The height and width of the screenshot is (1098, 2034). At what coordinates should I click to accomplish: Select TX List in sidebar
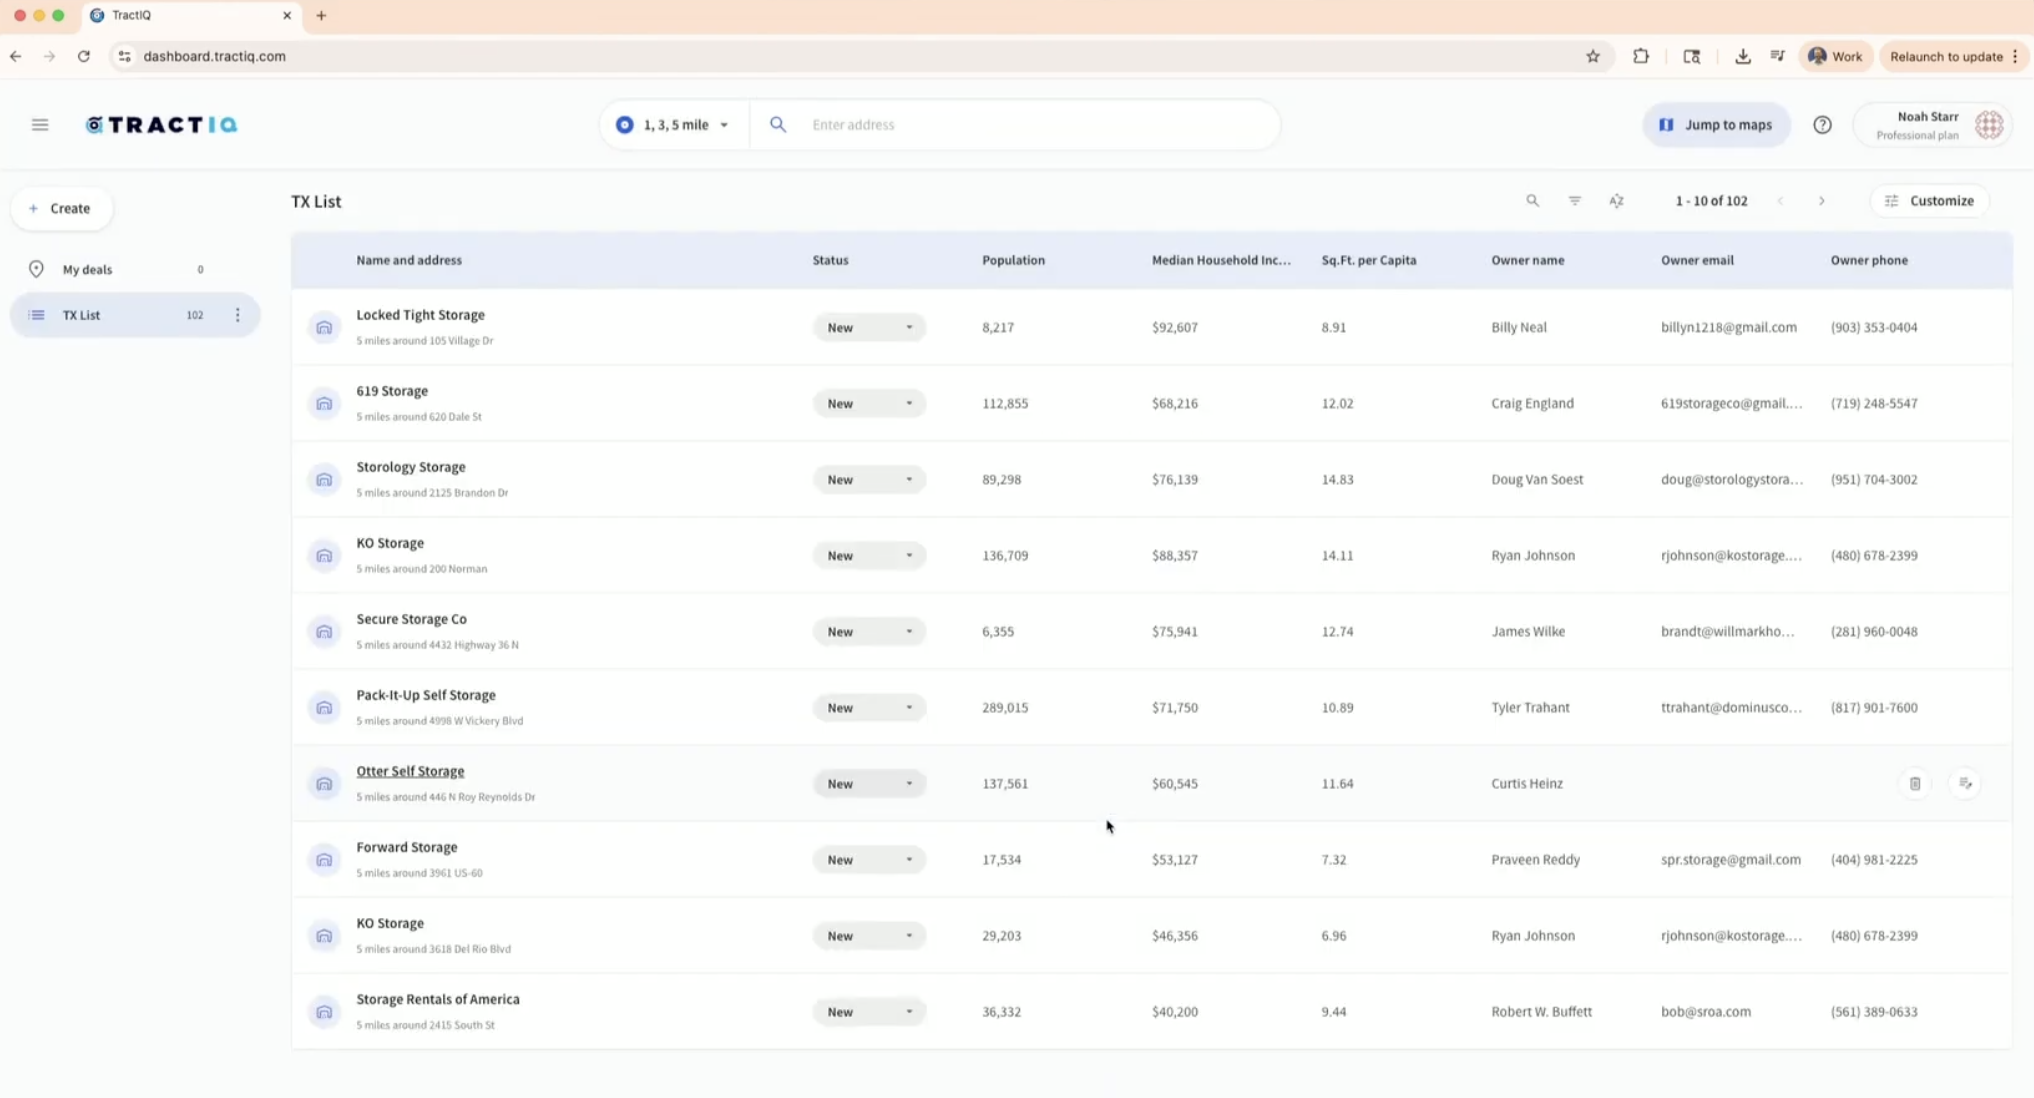pos(82,315)
